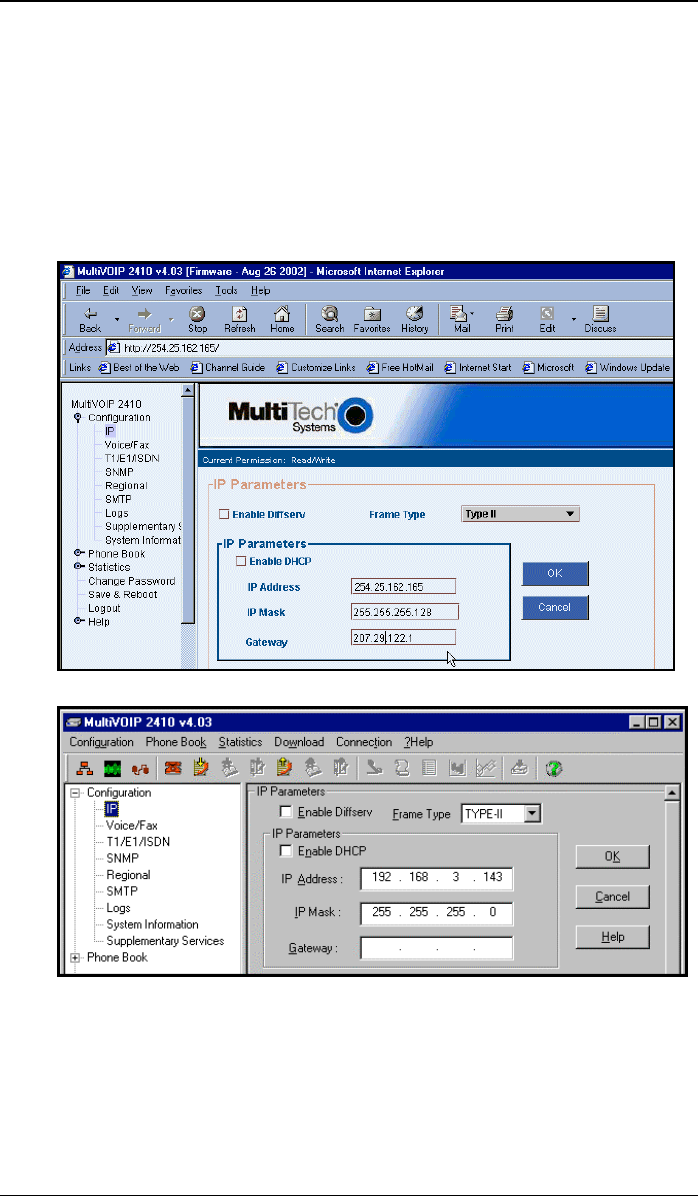Expand the Help node in the browser tree
Image resolution: width=698 pixels, height=1196 pixels.
coord(78,622)
